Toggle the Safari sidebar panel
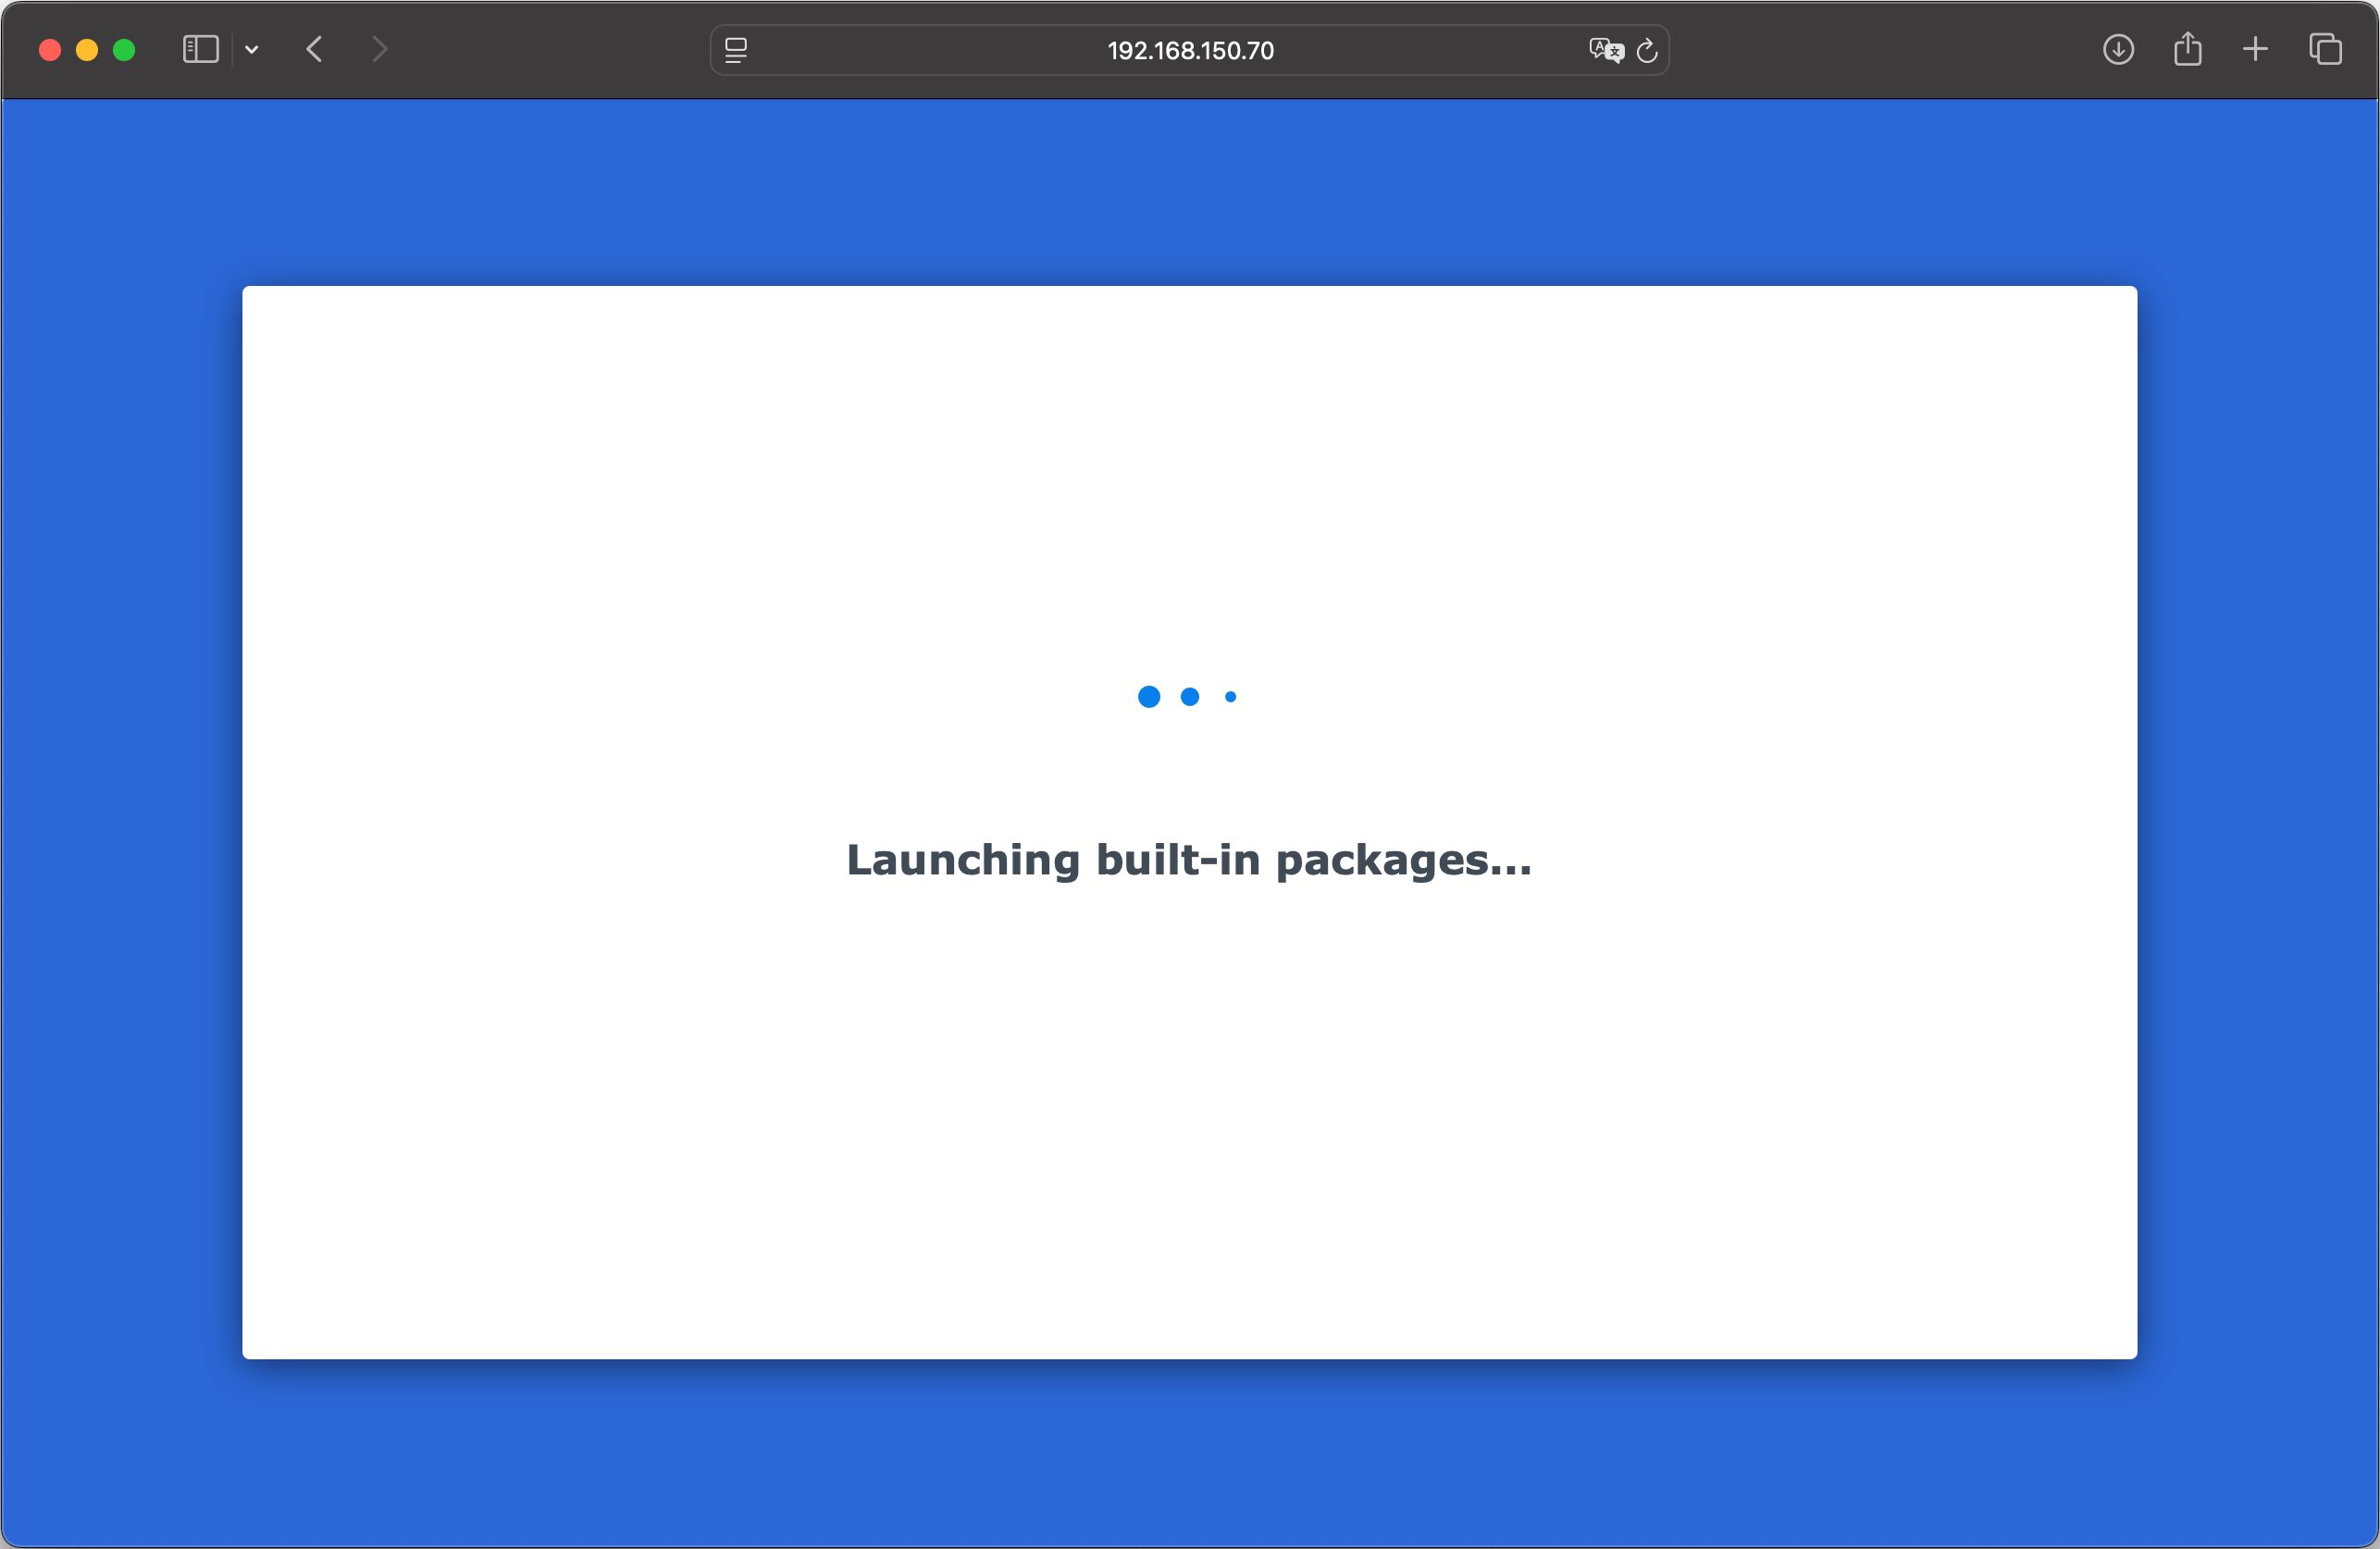2380x1549 pixels. 200,49
